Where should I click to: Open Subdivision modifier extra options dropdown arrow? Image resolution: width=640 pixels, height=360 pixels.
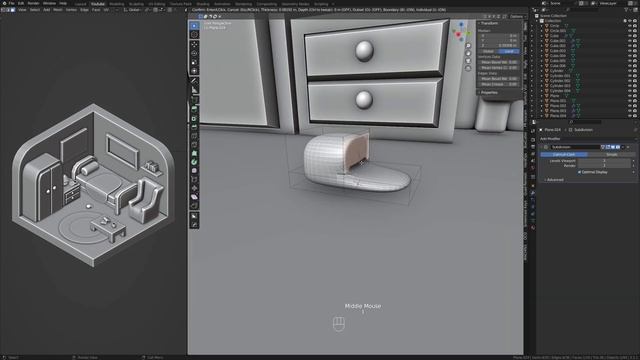[623, 147]
